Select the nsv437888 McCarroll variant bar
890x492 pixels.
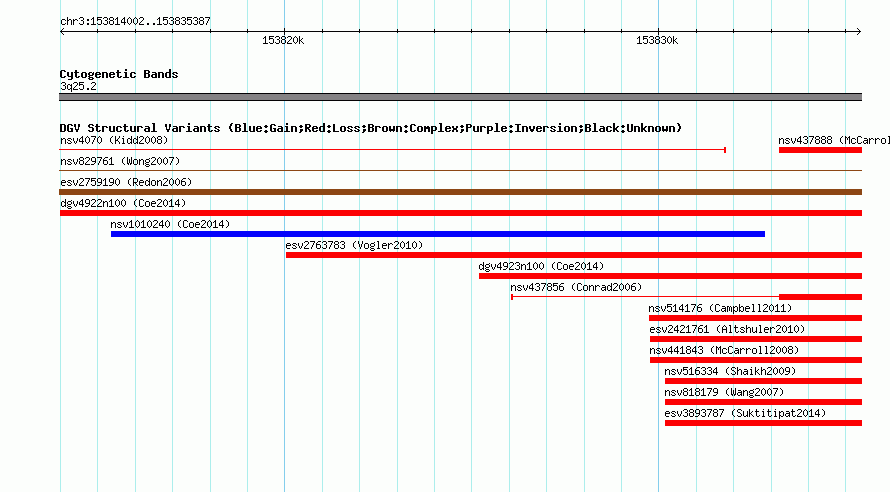[820, 150]
